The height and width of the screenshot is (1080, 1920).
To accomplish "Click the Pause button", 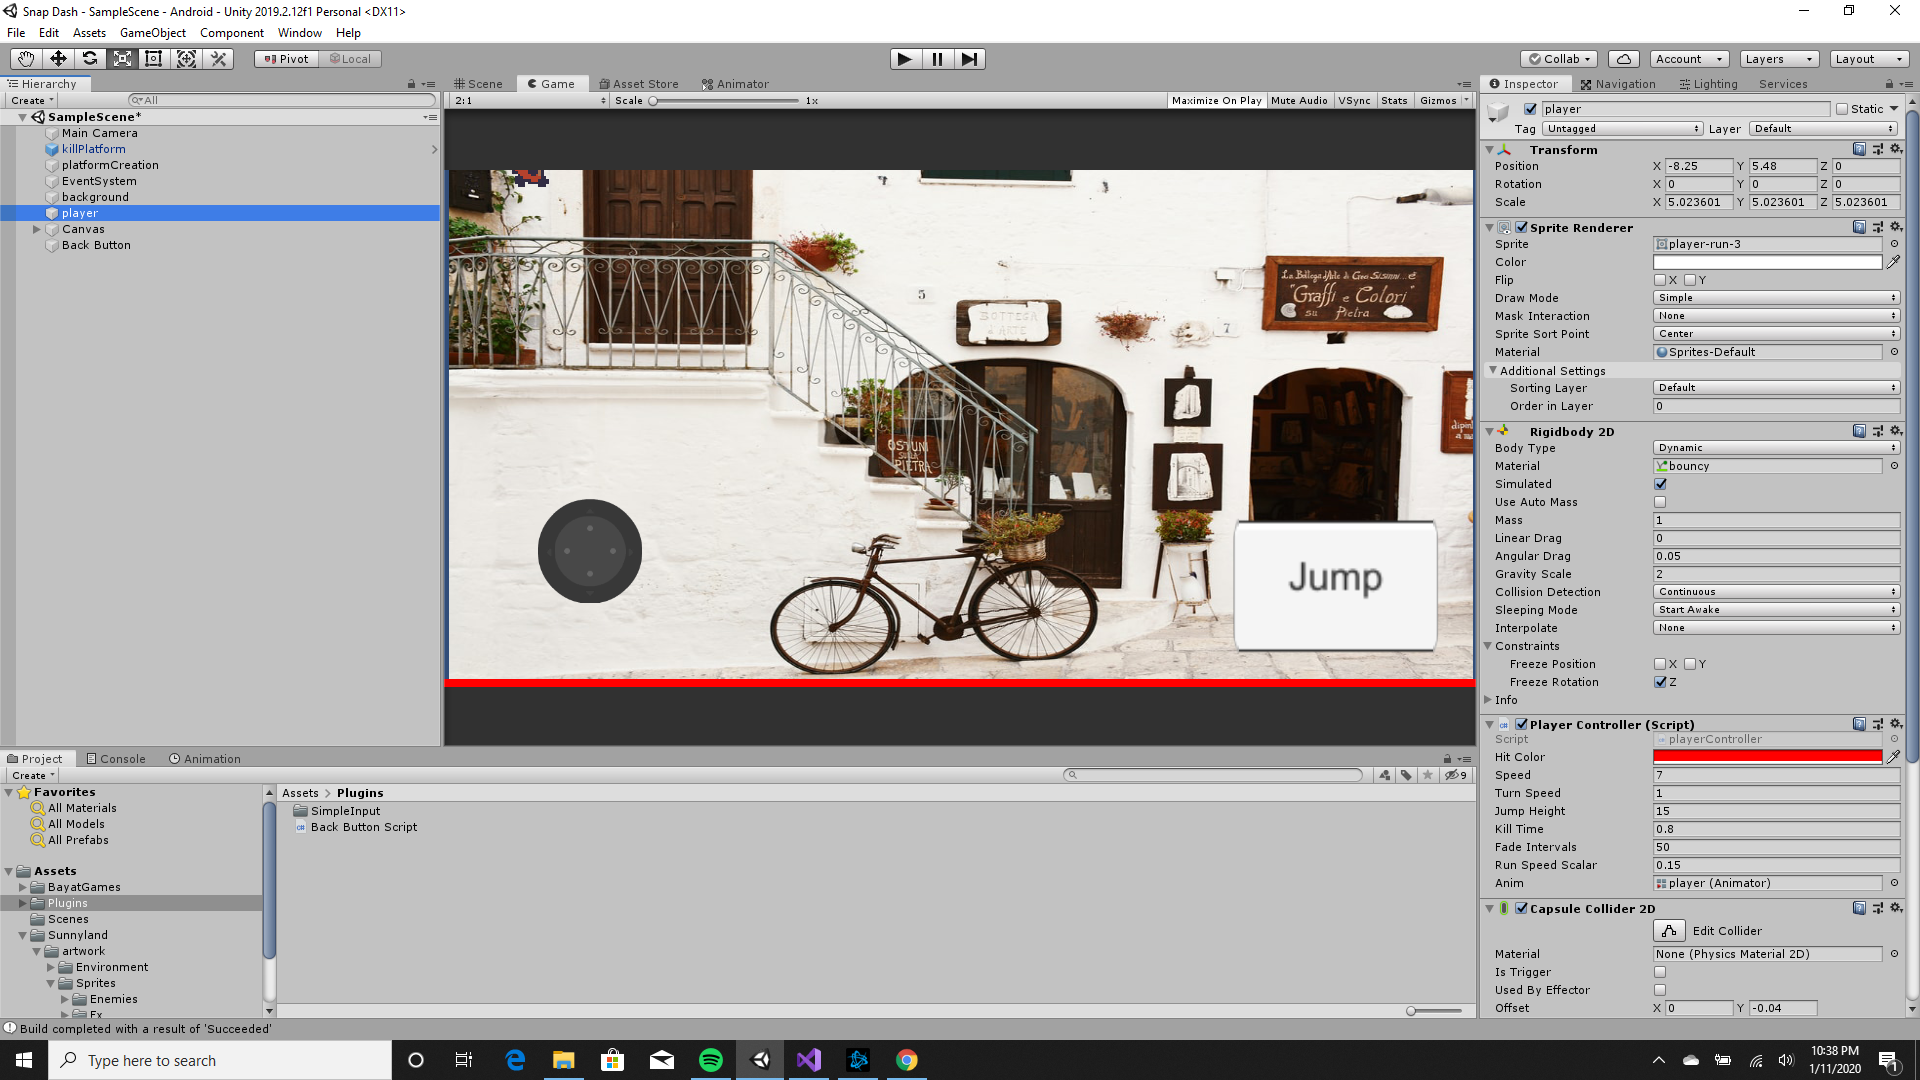I will pyautogui.click(x=937, y=59).
